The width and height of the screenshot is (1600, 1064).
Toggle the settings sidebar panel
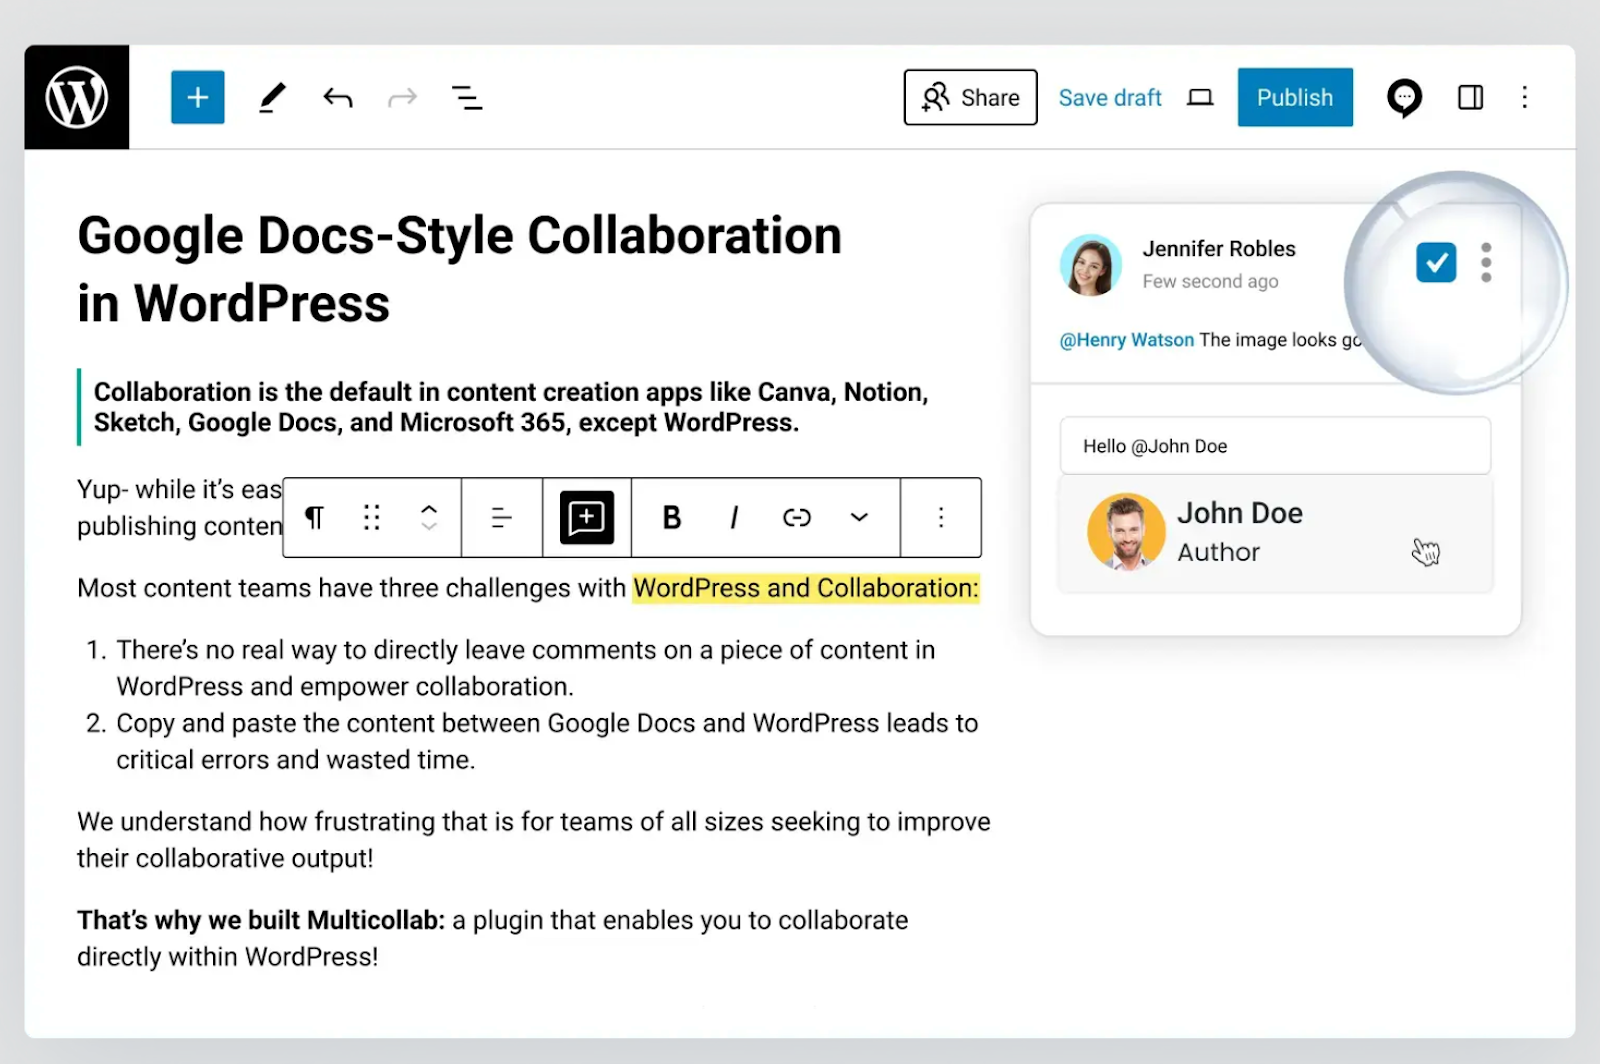pyautogui.click(x=1470, y=97)
